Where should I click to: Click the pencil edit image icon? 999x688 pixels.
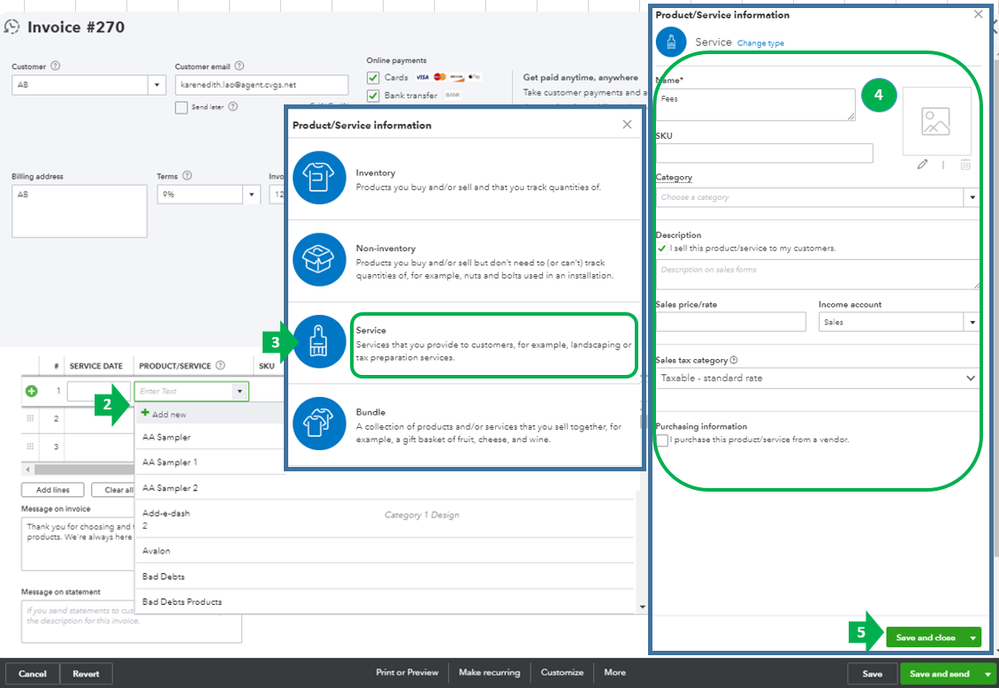tap(923, 164)
